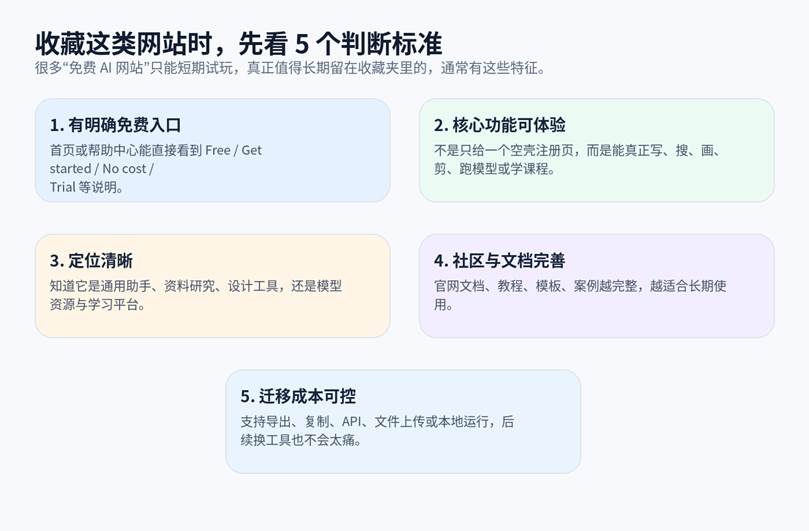Select the heading "3. 定位清晰"
809x531 pixels.
91,261
